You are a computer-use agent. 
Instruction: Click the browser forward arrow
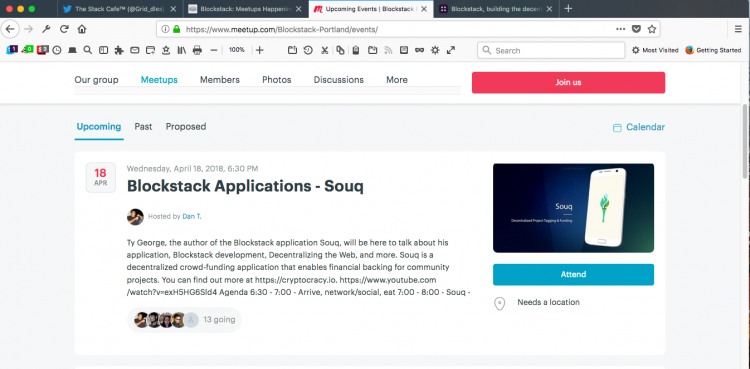[x=29, y=29]
